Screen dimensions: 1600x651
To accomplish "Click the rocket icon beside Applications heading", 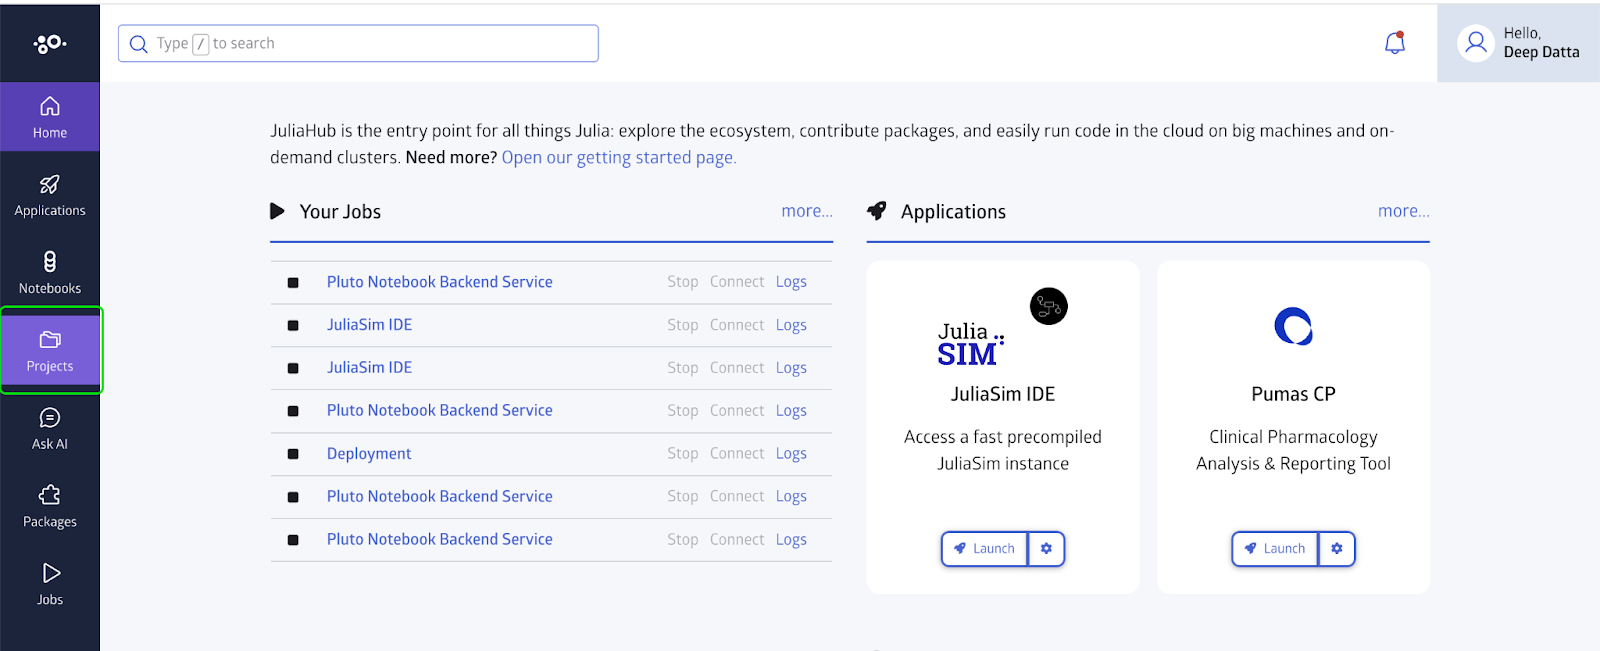I will tap(877, 210).
